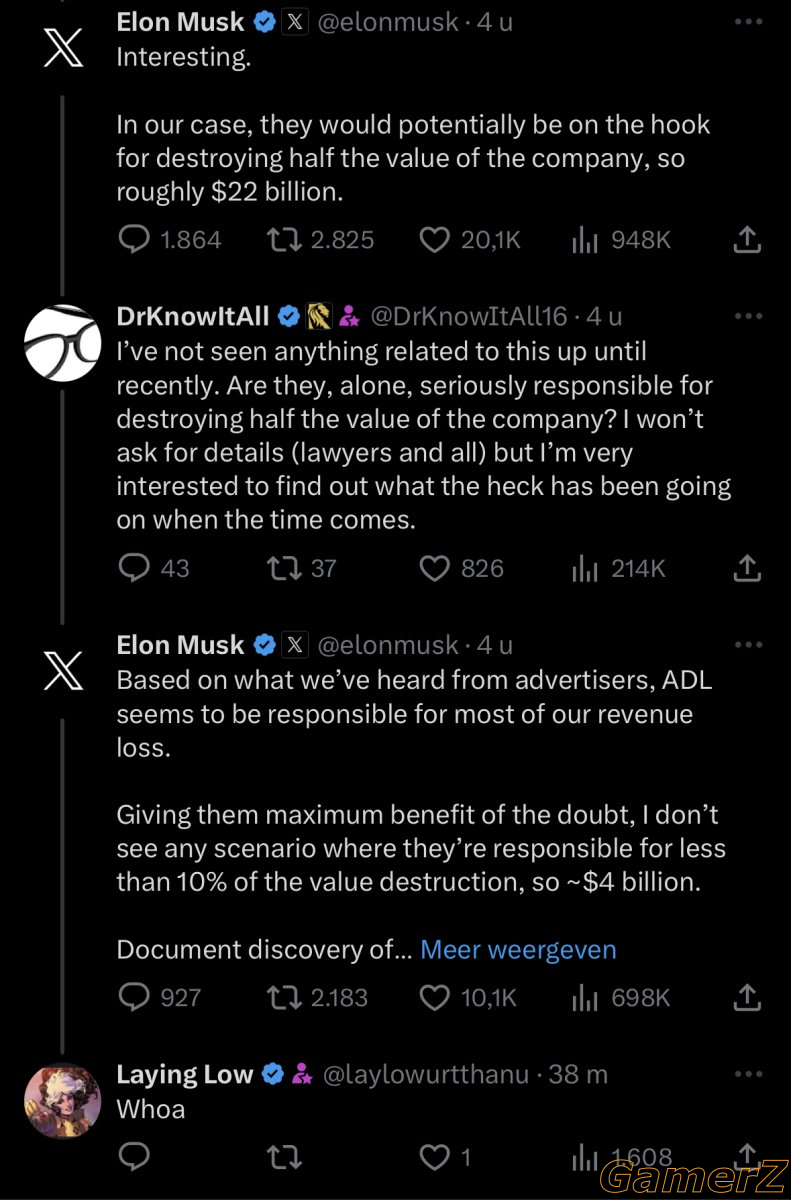Share the first Elon Musk tweet
791x1200 pixels.
[x=748, y=240]
